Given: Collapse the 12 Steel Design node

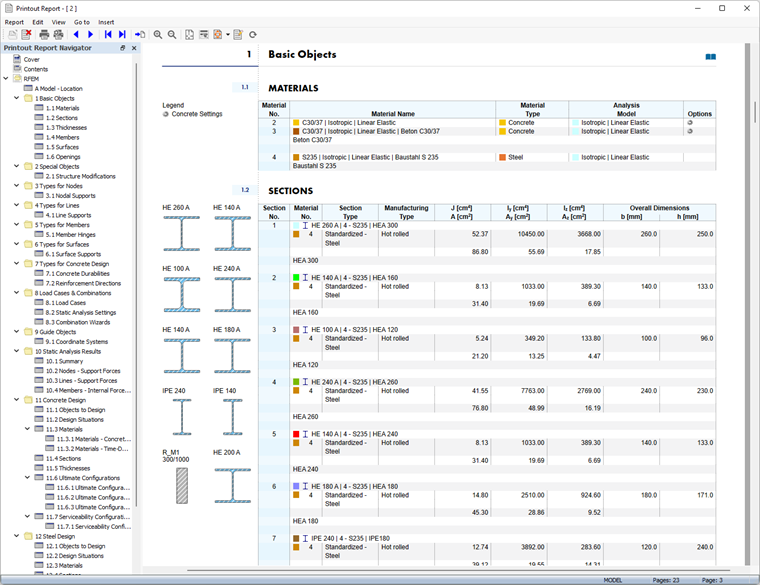Looking at the screenshot, I should [x=16, y=536].
